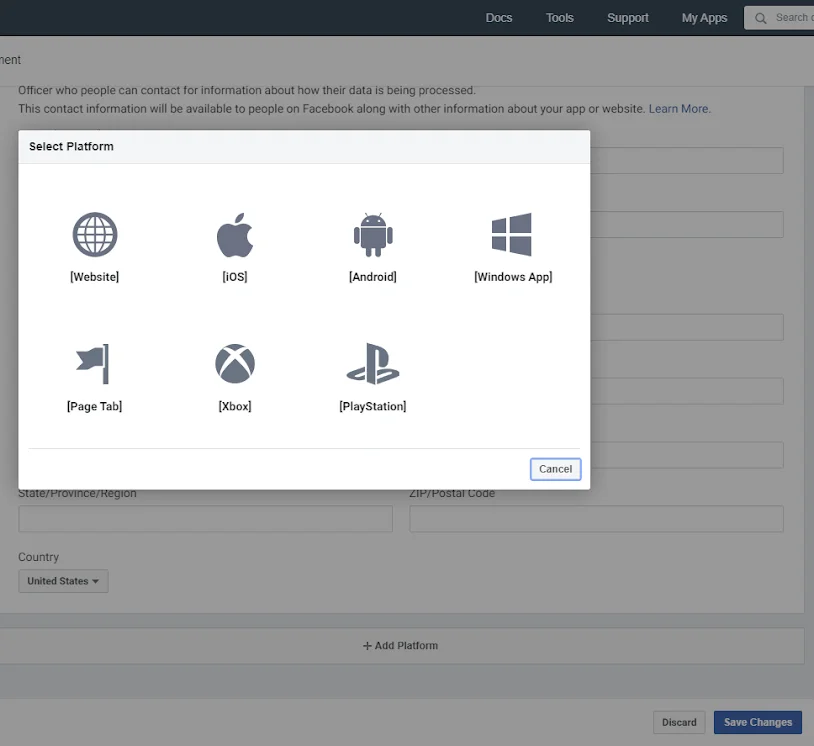Choose the Page Tab flag icon
Image resolution: width=814 pixels, height=746 pixels.
93,364
